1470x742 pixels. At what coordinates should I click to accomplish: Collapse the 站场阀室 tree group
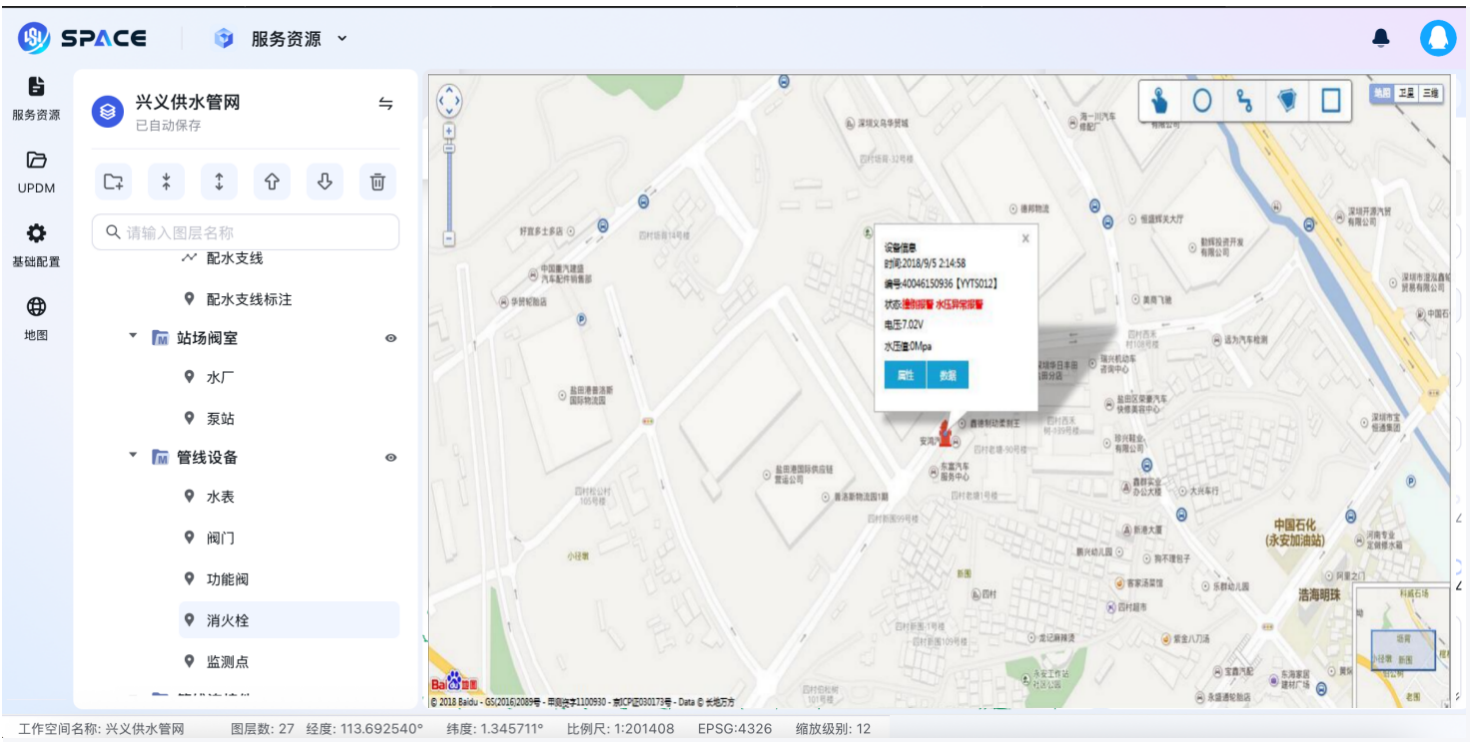133,337
